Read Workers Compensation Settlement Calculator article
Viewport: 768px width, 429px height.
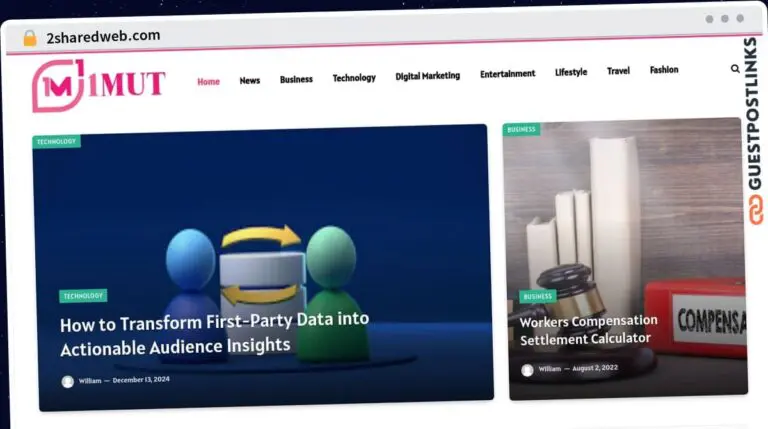pyautogui.click(x=588, y=330)
